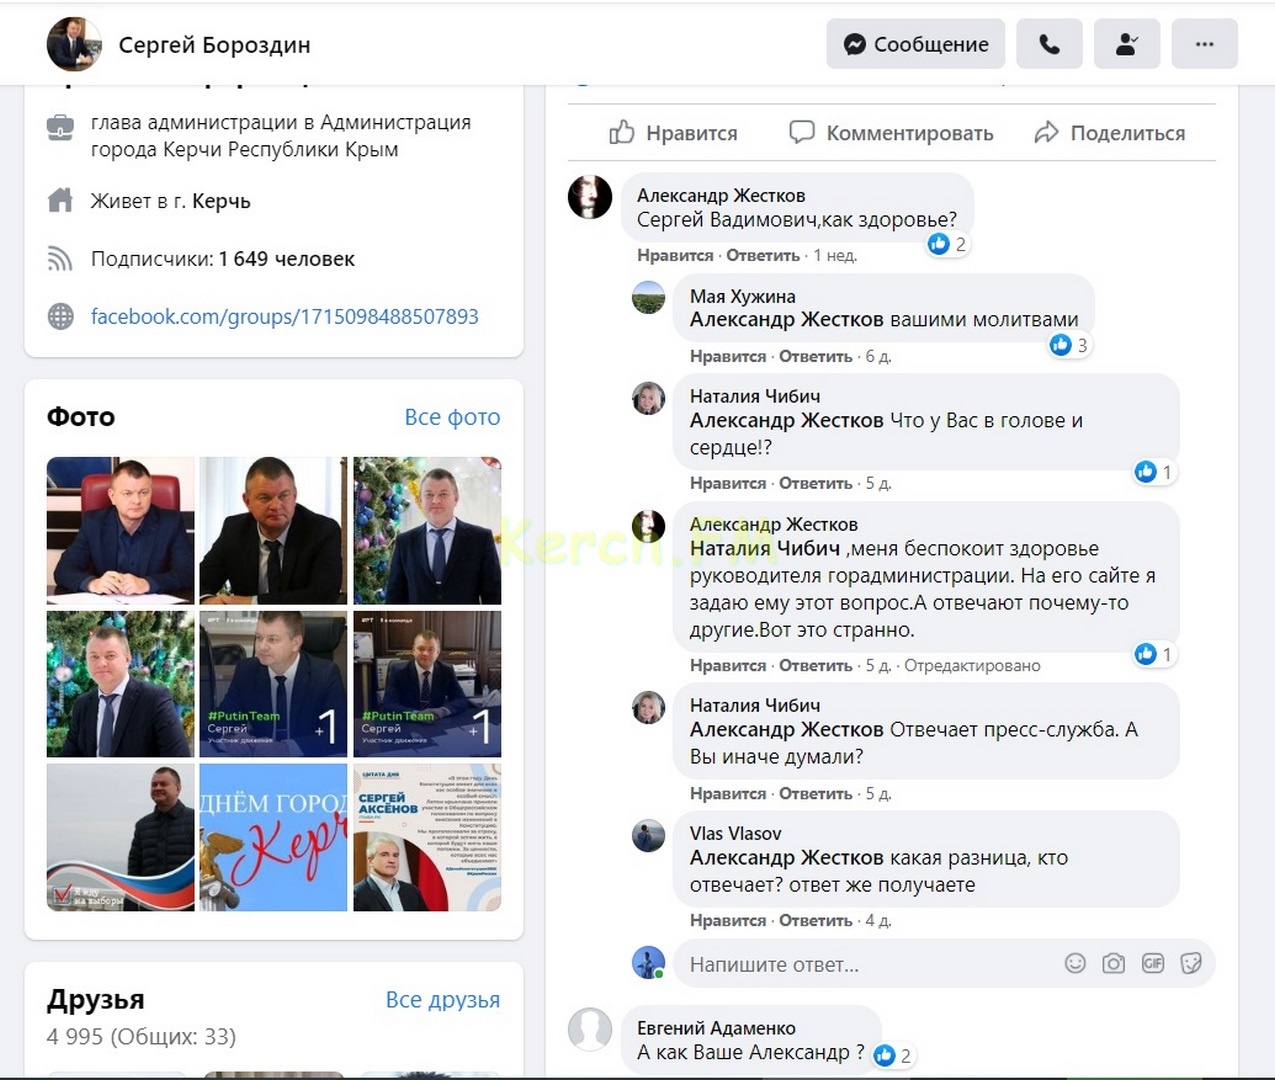Click the friend status icon button

(1127, 44)
